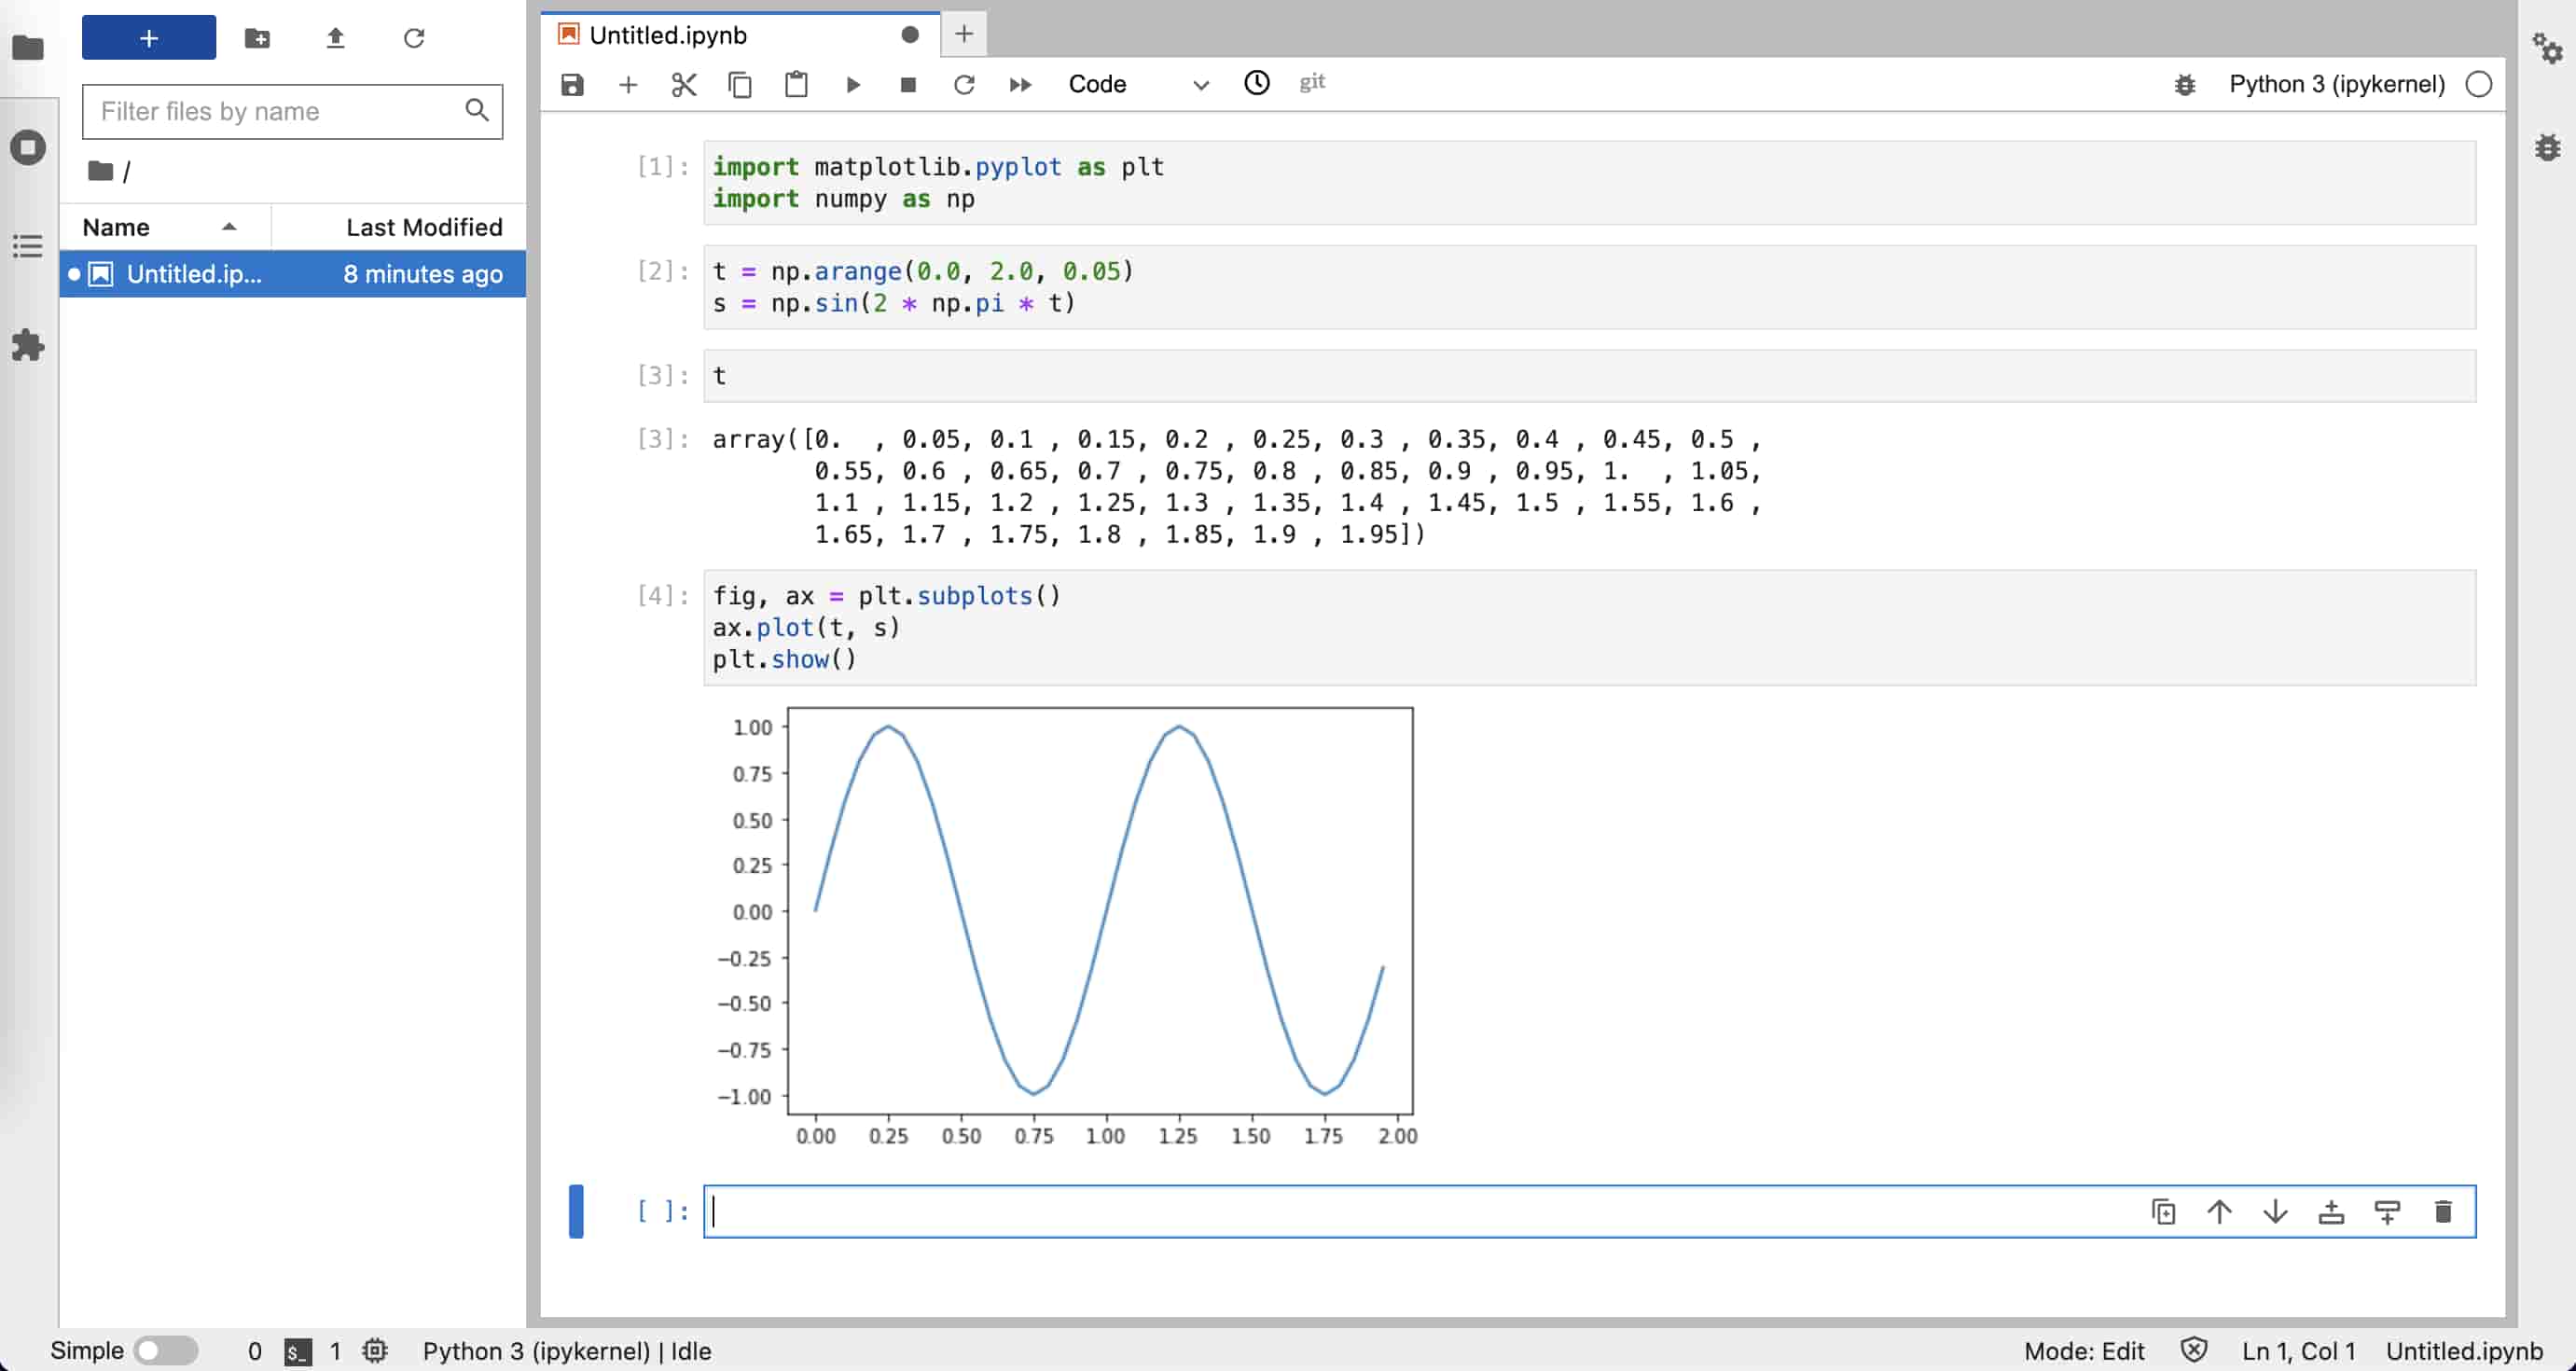
Task: Click the kernel status circle indicator
Action: (x=2479, y=84)
